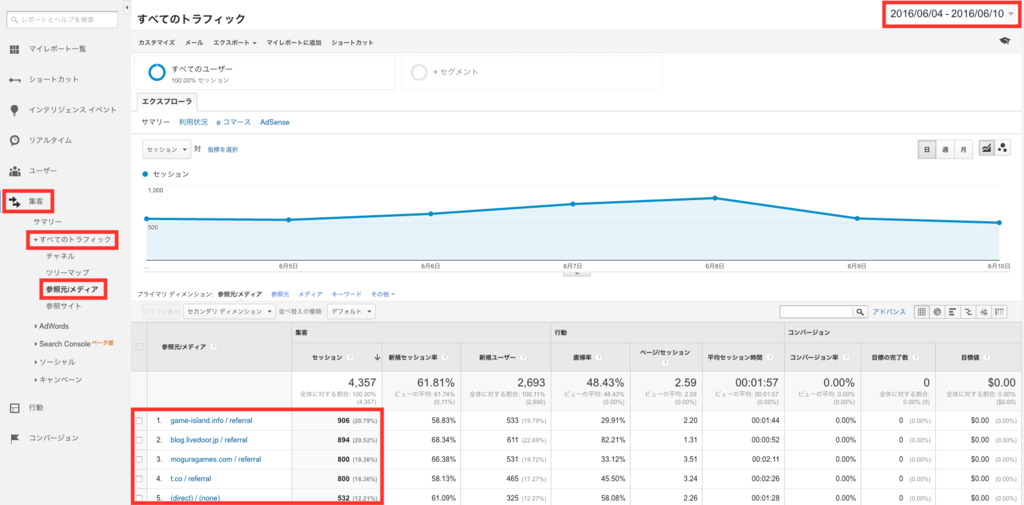Open the セカンダリ ディメンション dropdown
This screenshot has width=1024, height=505.
tap(229, 312)
